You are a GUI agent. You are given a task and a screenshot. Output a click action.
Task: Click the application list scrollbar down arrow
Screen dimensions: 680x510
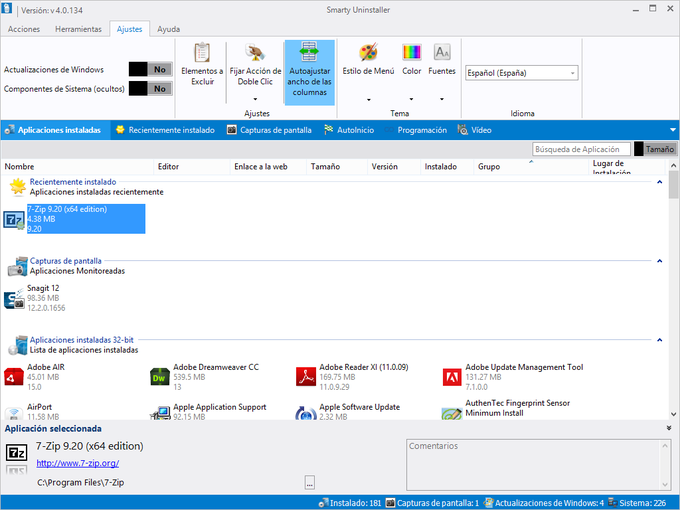[673, 414]
